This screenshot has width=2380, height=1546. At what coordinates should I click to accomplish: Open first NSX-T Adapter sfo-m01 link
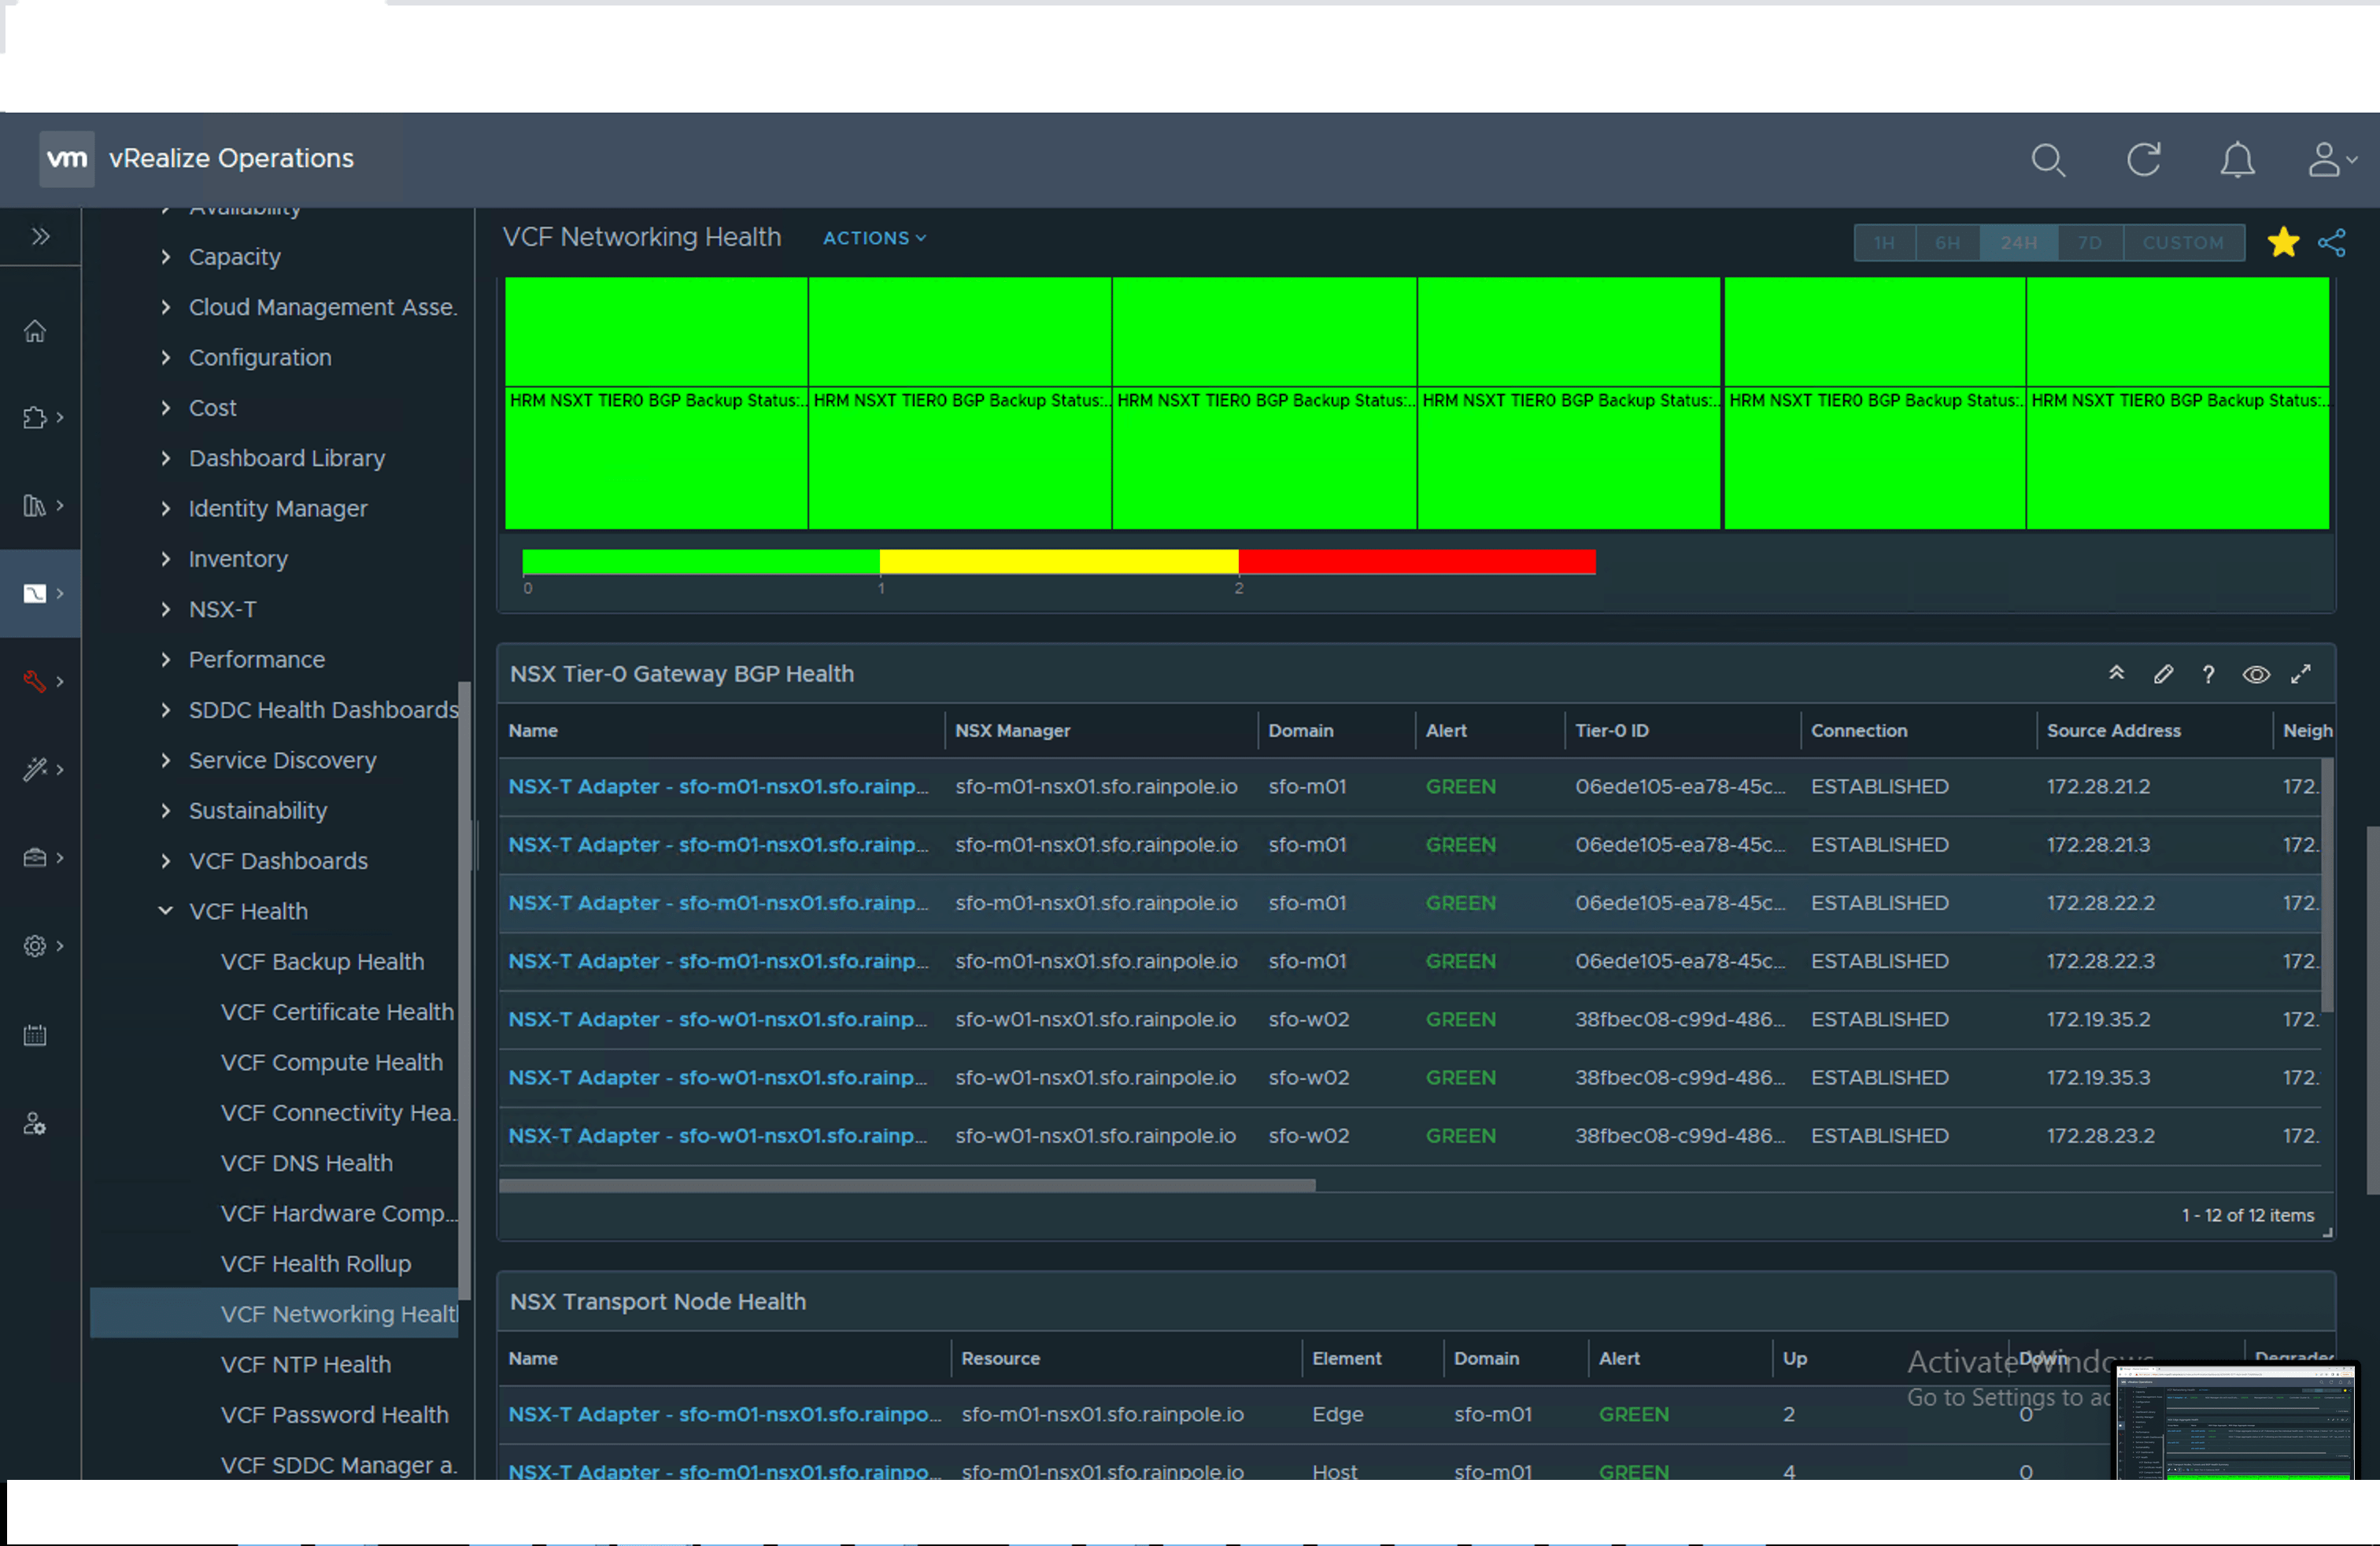(717, 786)
